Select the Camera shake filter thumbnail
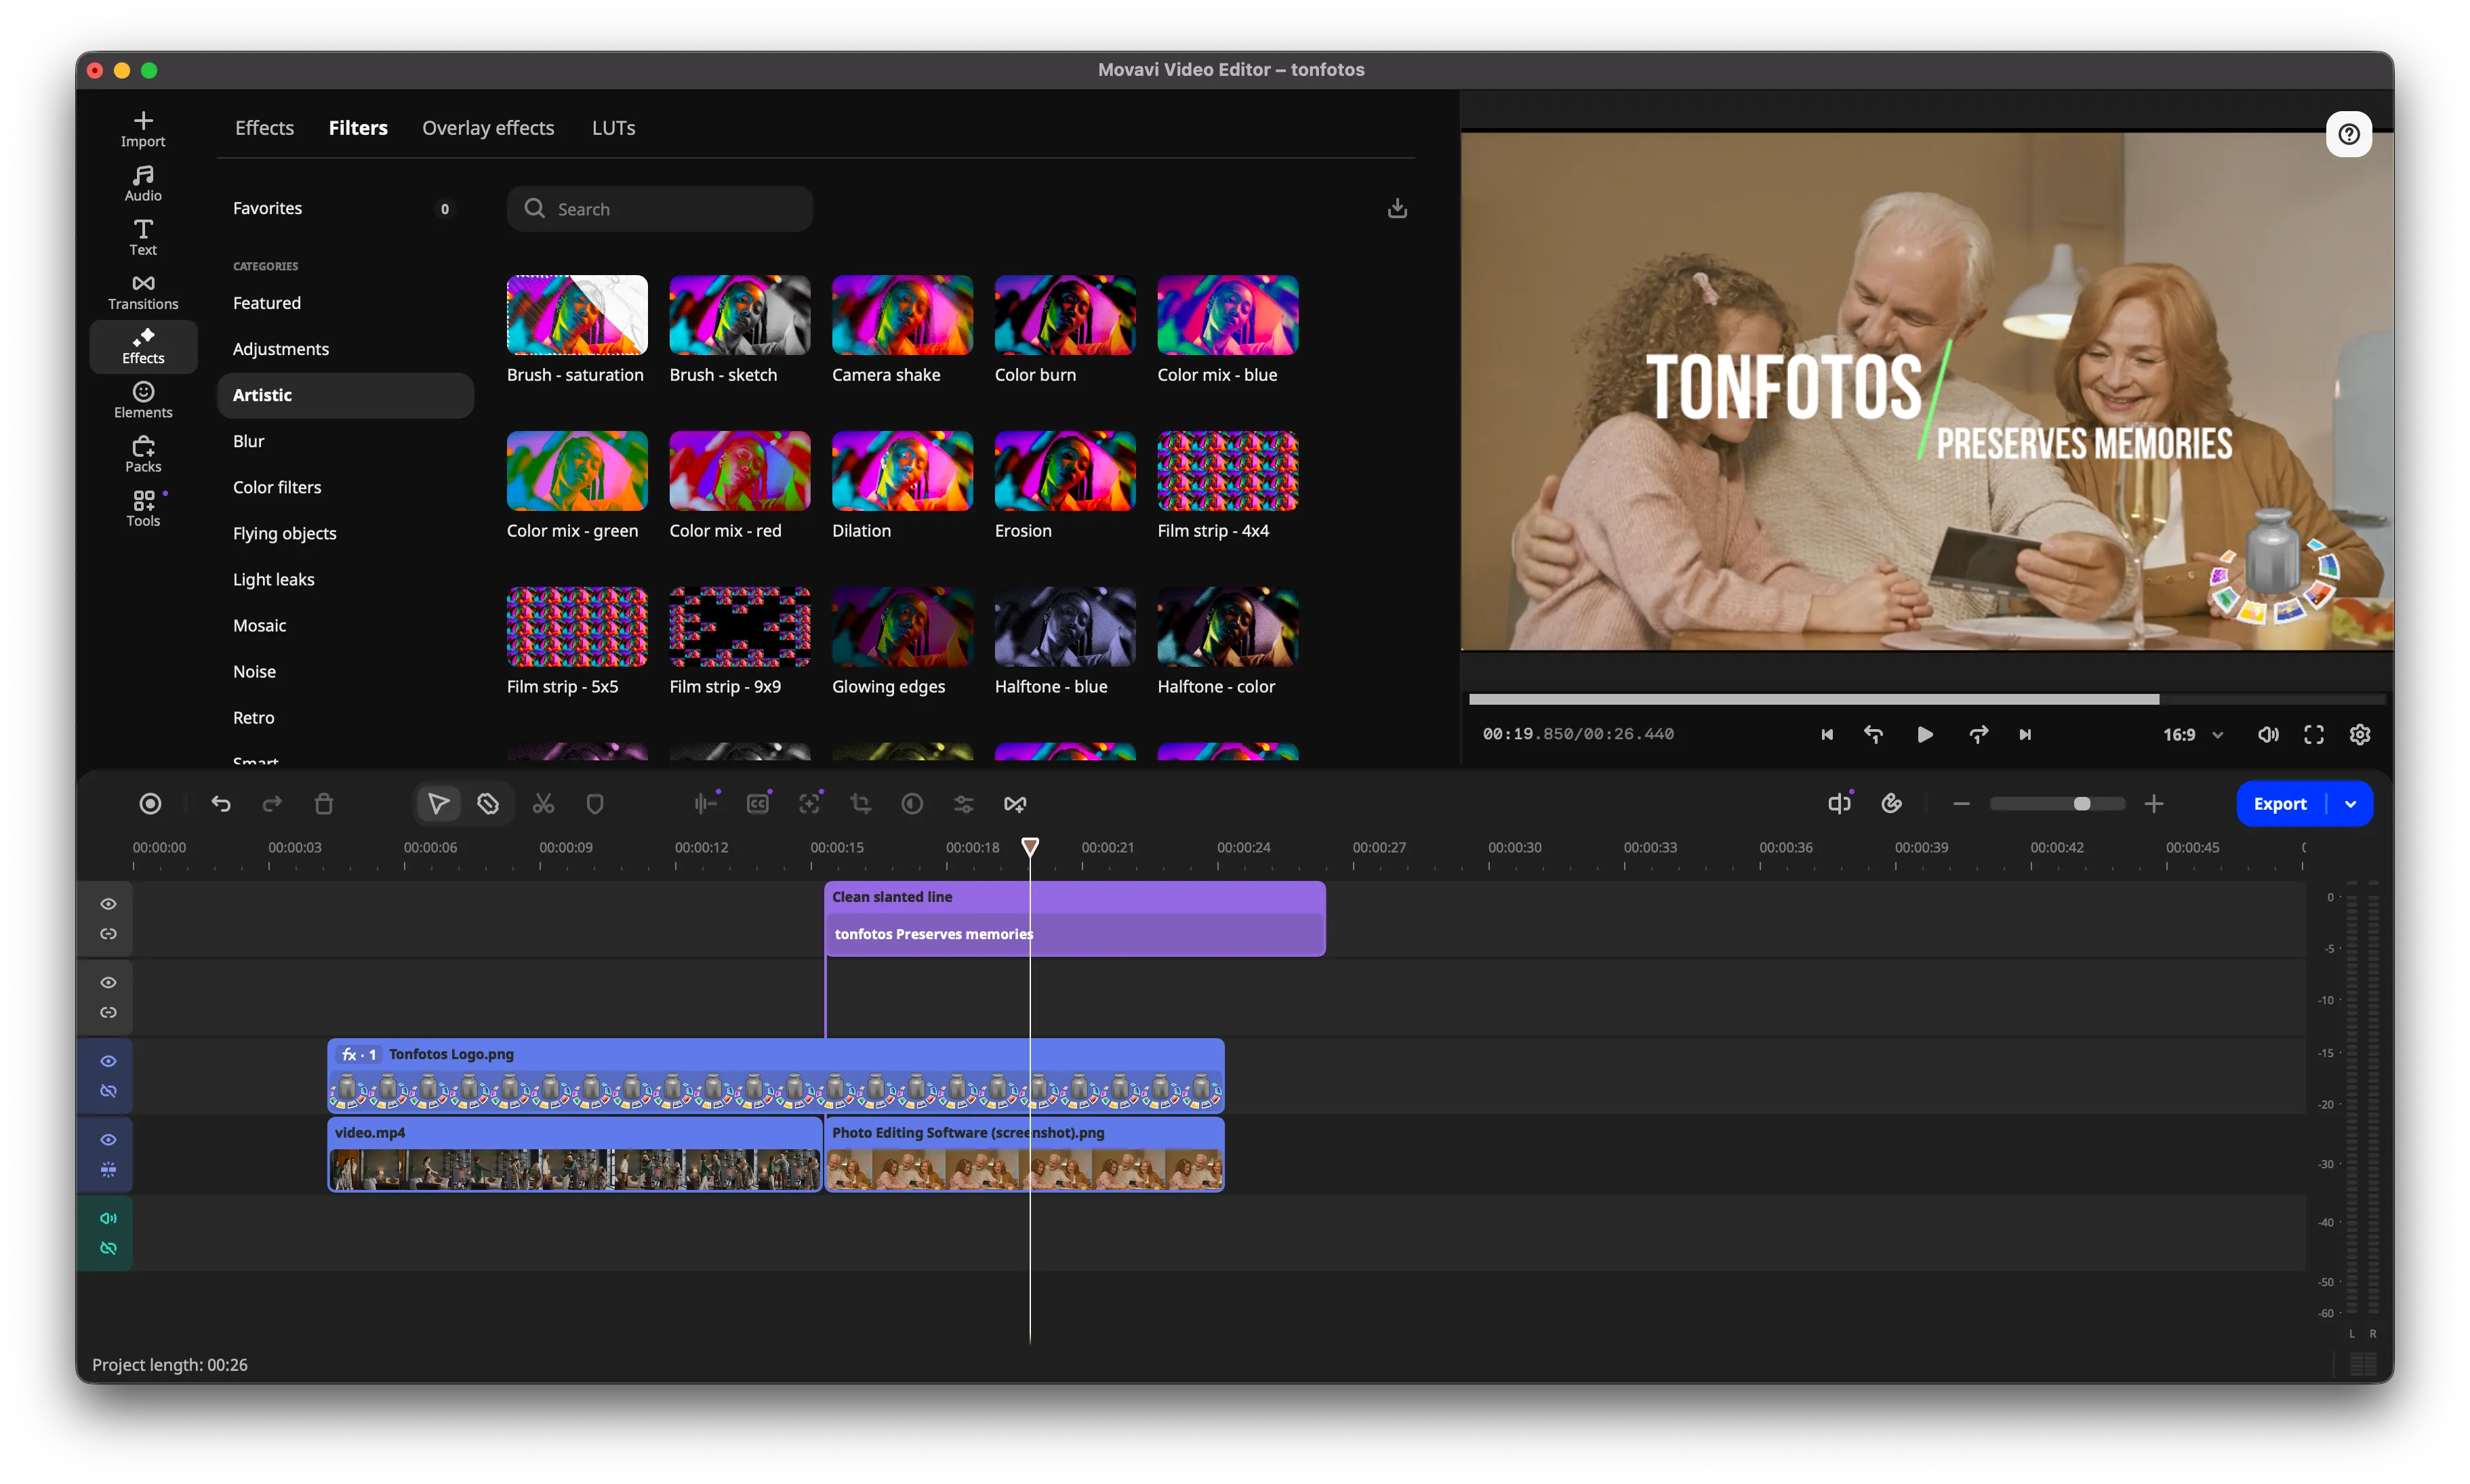The width and height of the screenshot is (2470, 1484). click(x=902, y=315)
